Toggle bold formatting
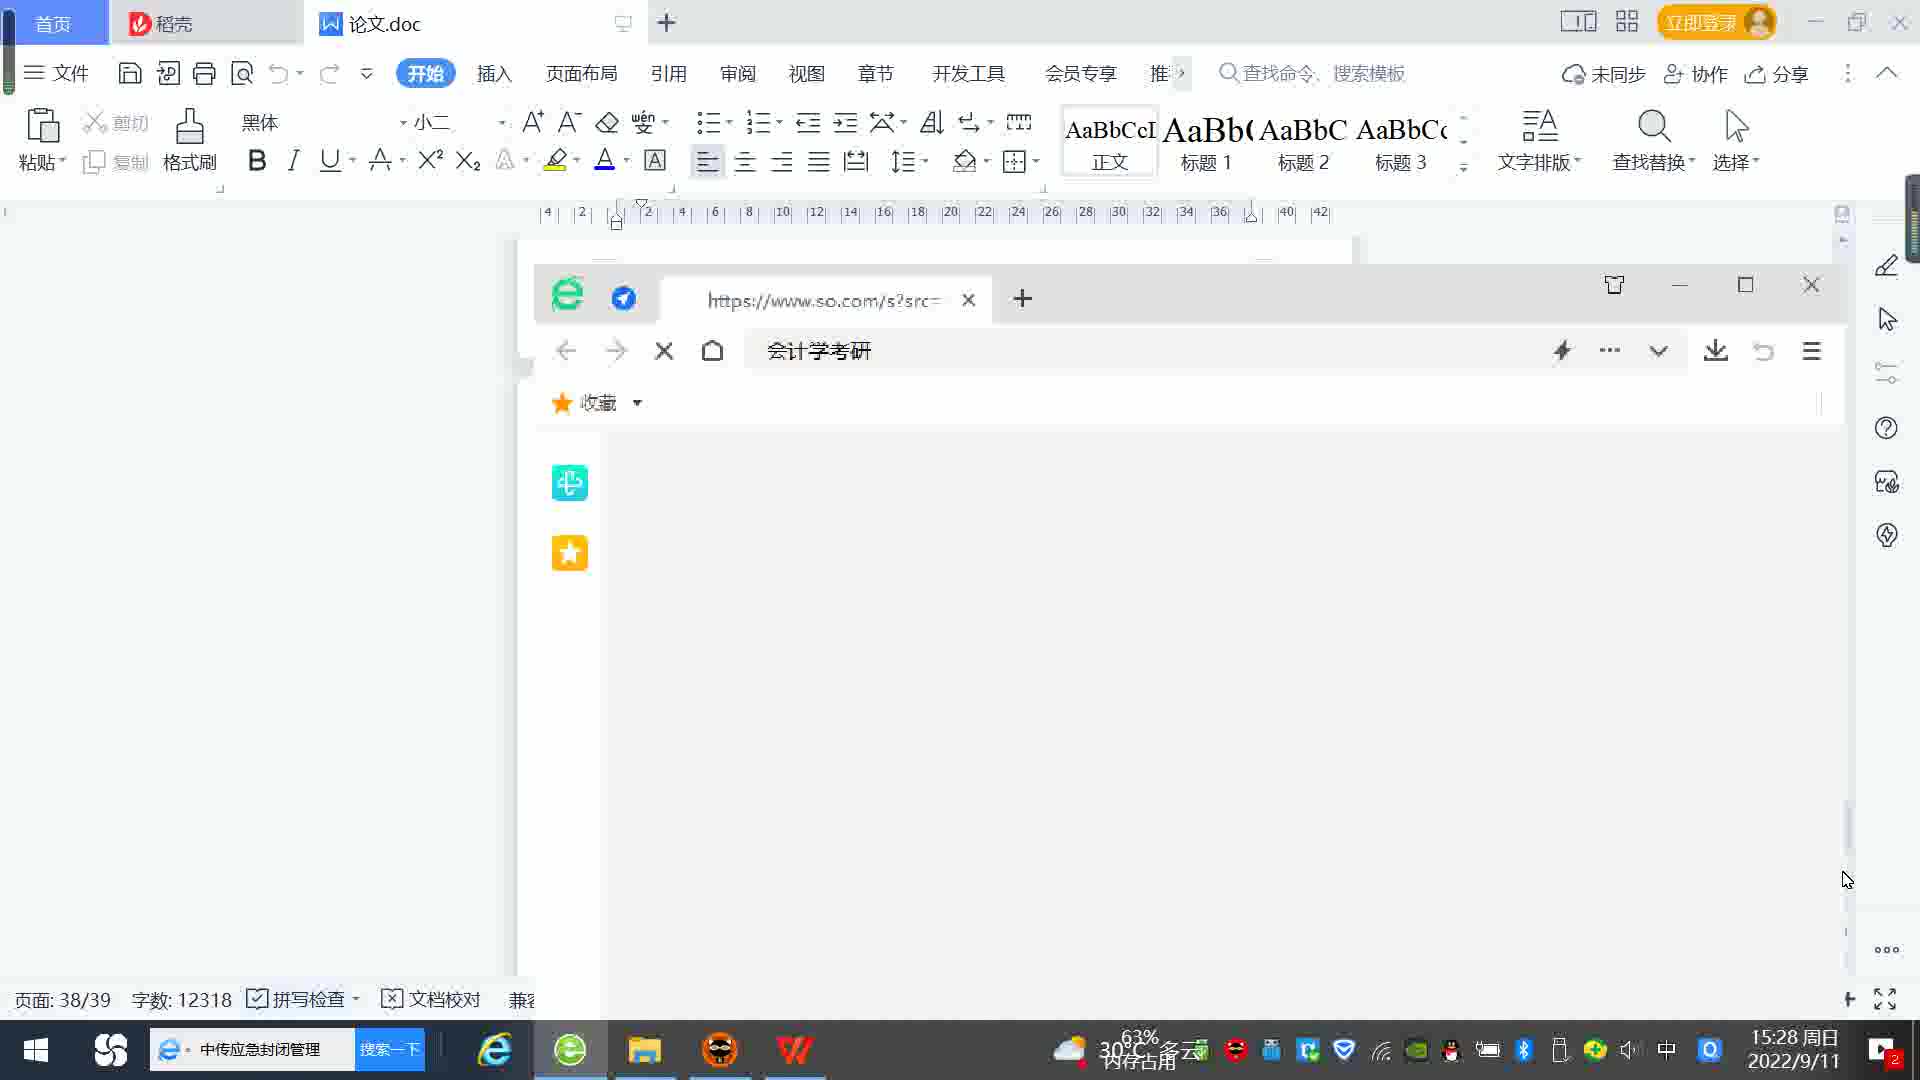Image resolution: width=1920 pixels, height=1080 pixels. (x=257, y=161)
